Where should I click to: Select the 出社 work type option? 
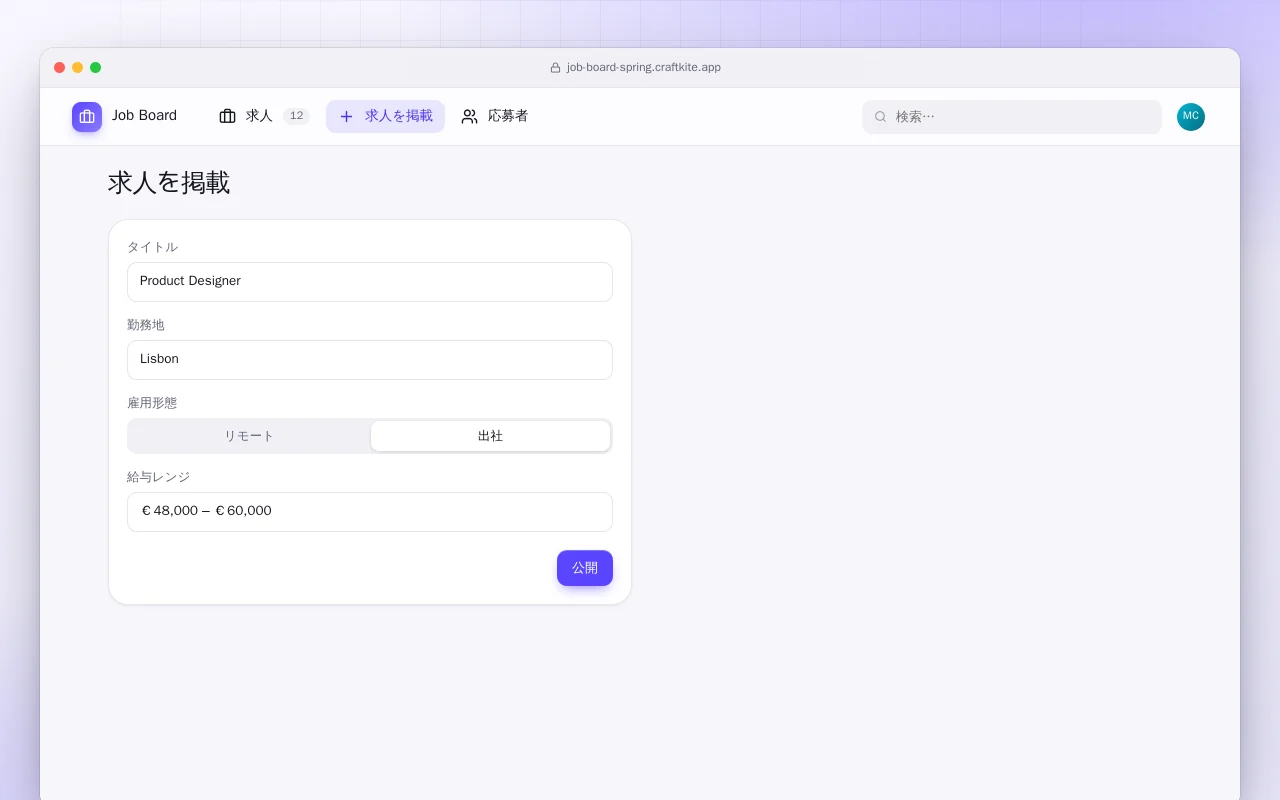coord(490,436)
